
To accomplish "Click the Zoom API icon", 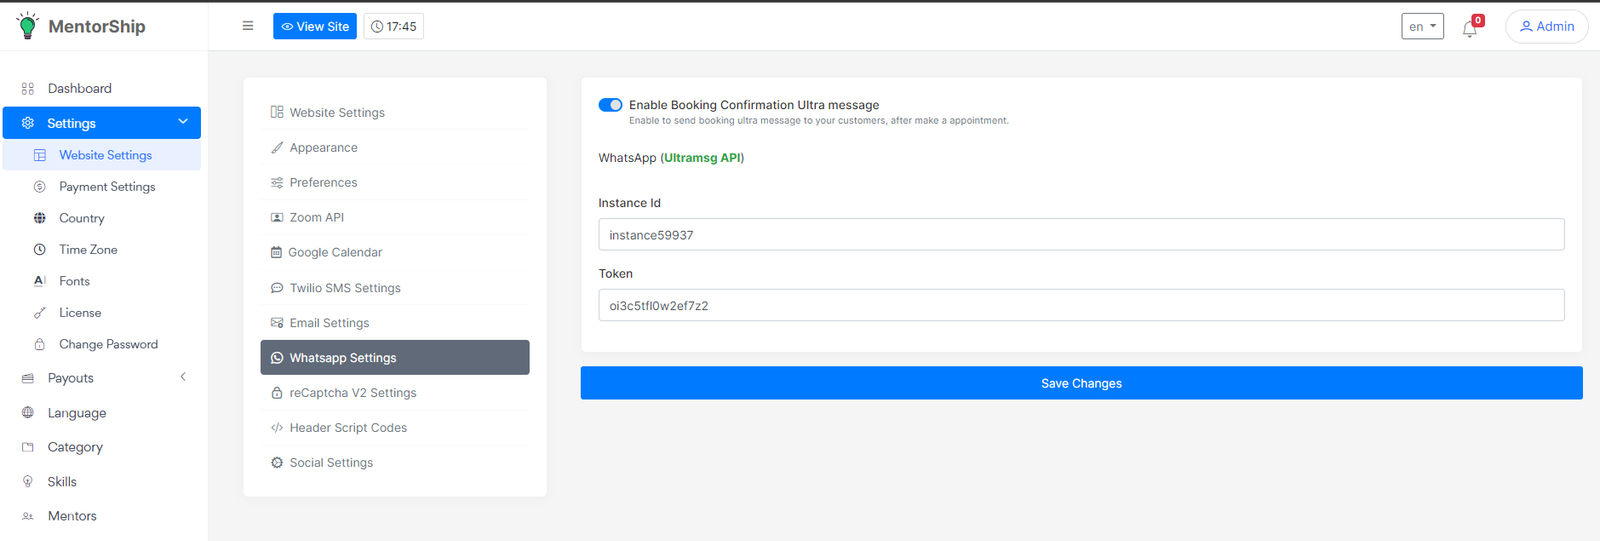I will (x=277, y=218).
